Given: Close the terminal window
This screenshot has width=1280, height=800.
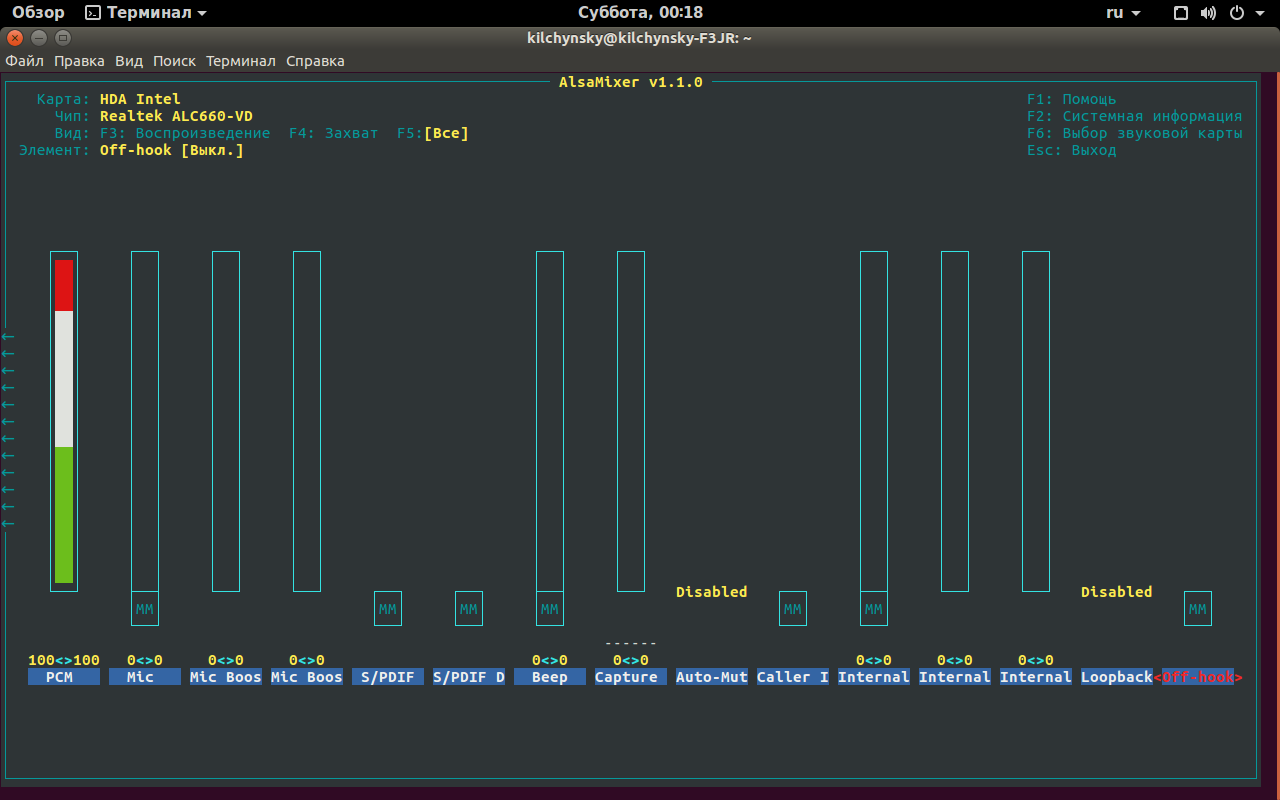Looking at the screenshot, I should coord(15,38).
